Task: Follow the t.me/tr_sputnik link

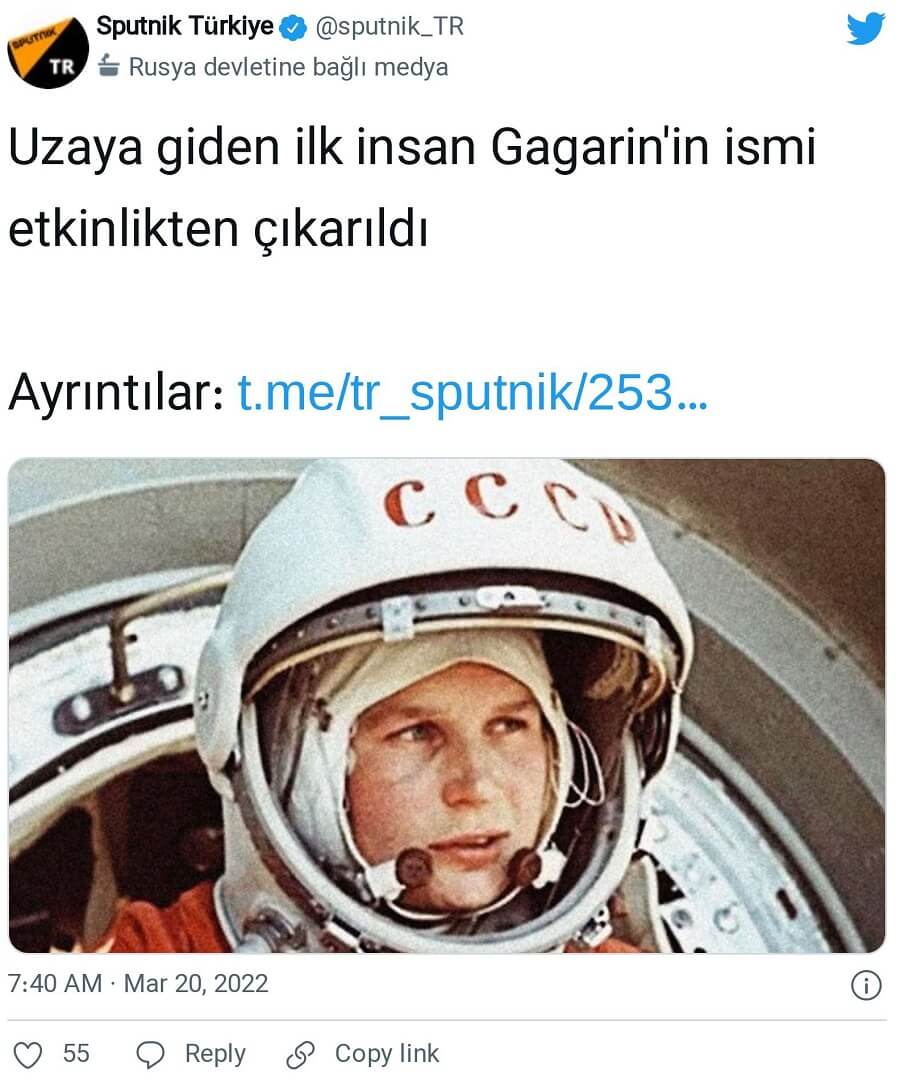Action: [473, 393]
